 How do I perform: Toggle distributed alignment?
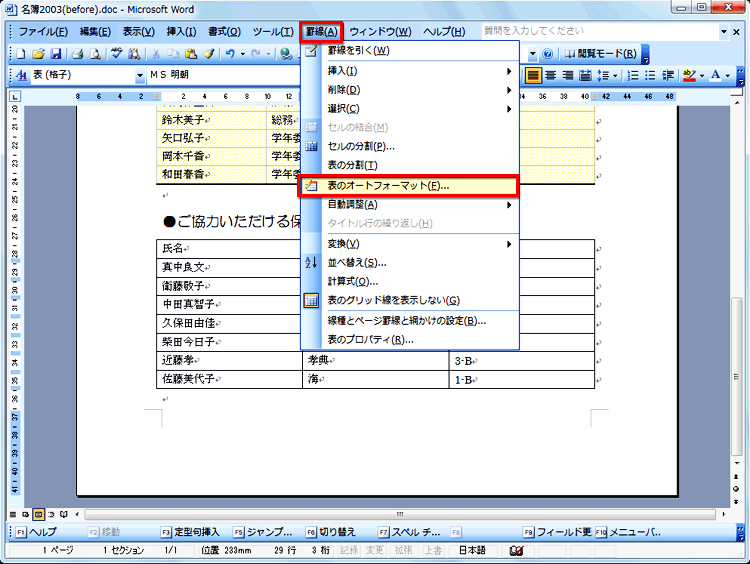585,76
